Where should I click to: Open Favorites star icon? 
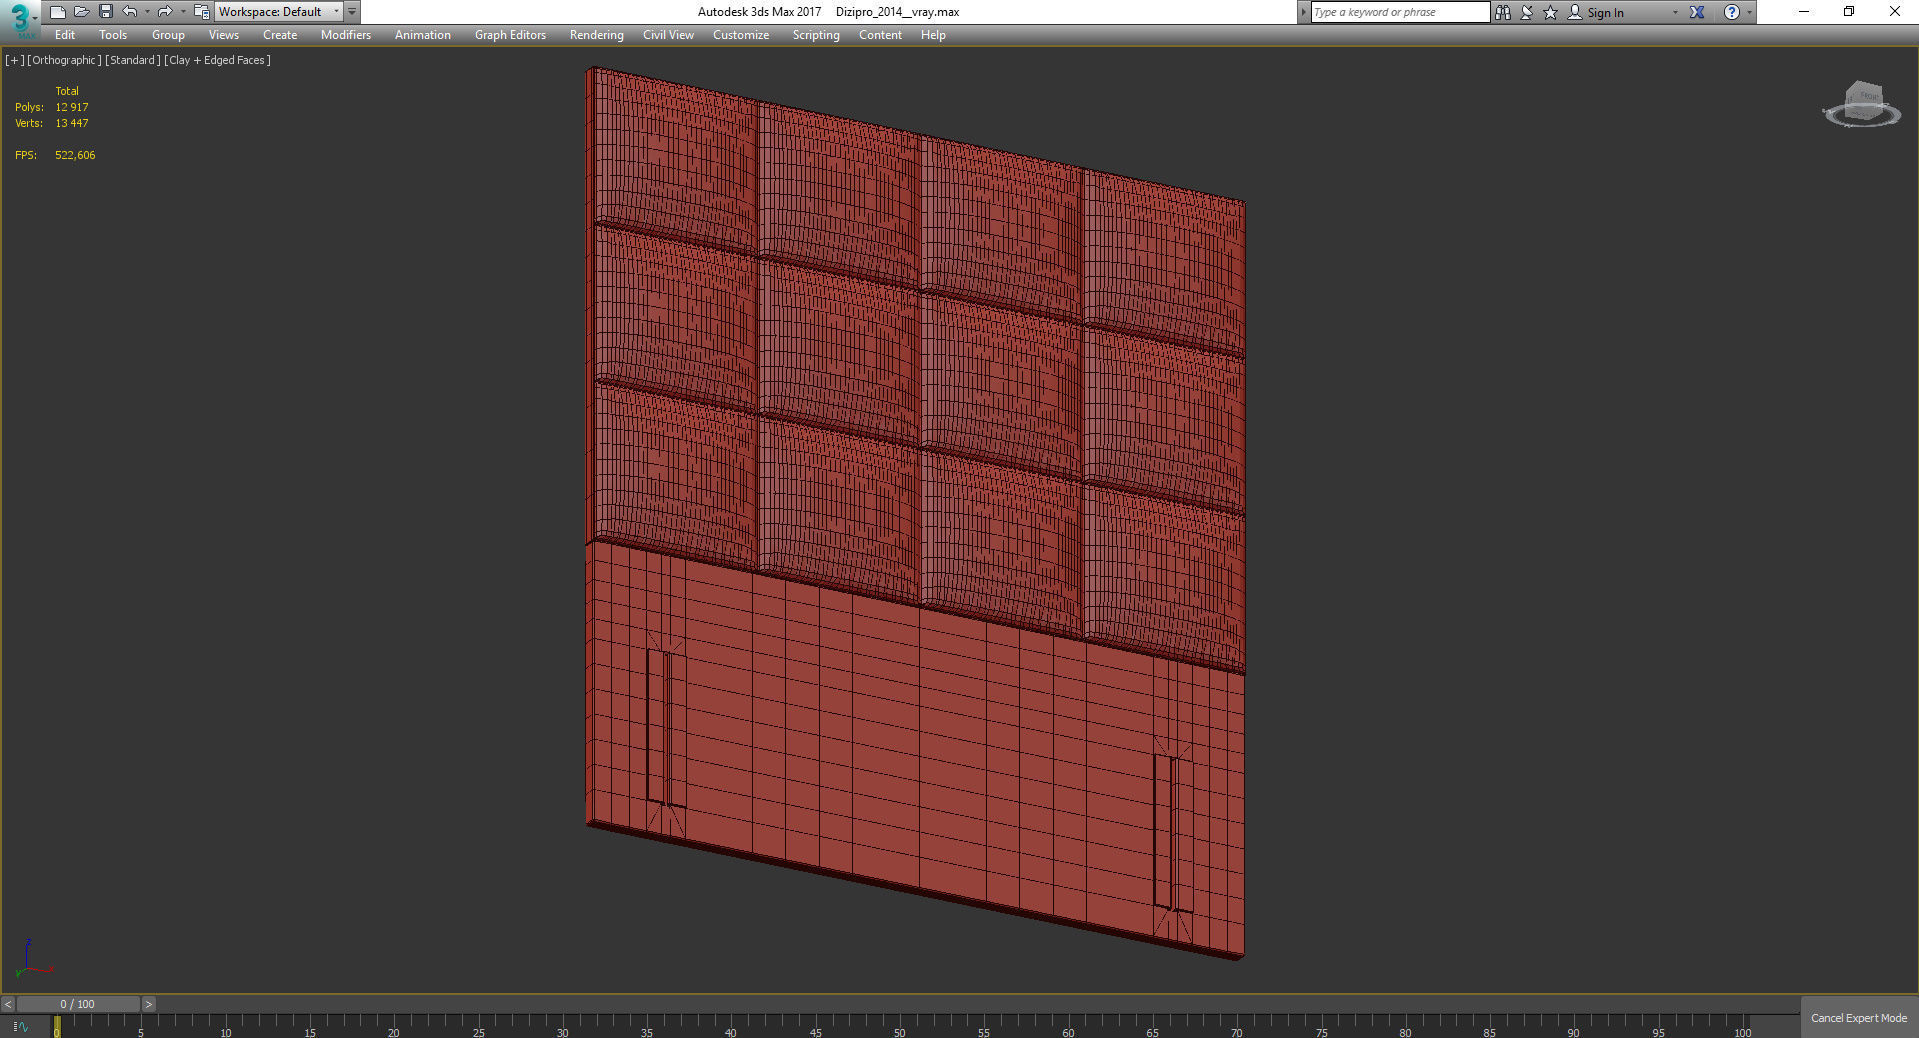tap(1551, 12)
